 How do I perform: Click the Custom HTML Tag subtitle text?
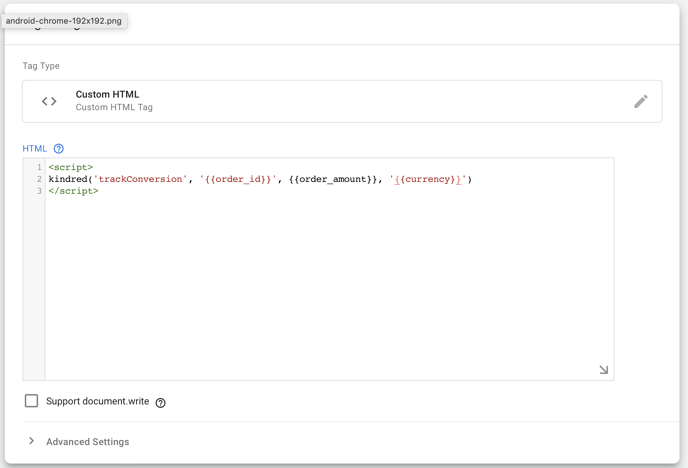(x=114, y=108)
